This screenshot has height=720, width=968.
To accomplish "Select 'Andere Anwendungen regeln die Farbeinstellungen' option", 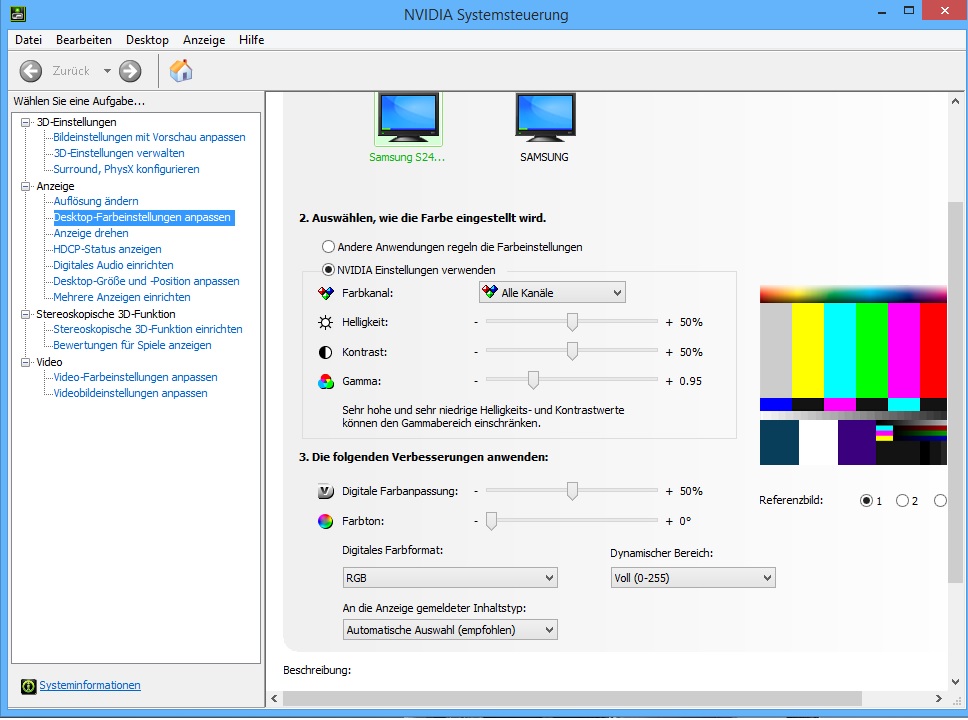I will (x=329, y=246).
